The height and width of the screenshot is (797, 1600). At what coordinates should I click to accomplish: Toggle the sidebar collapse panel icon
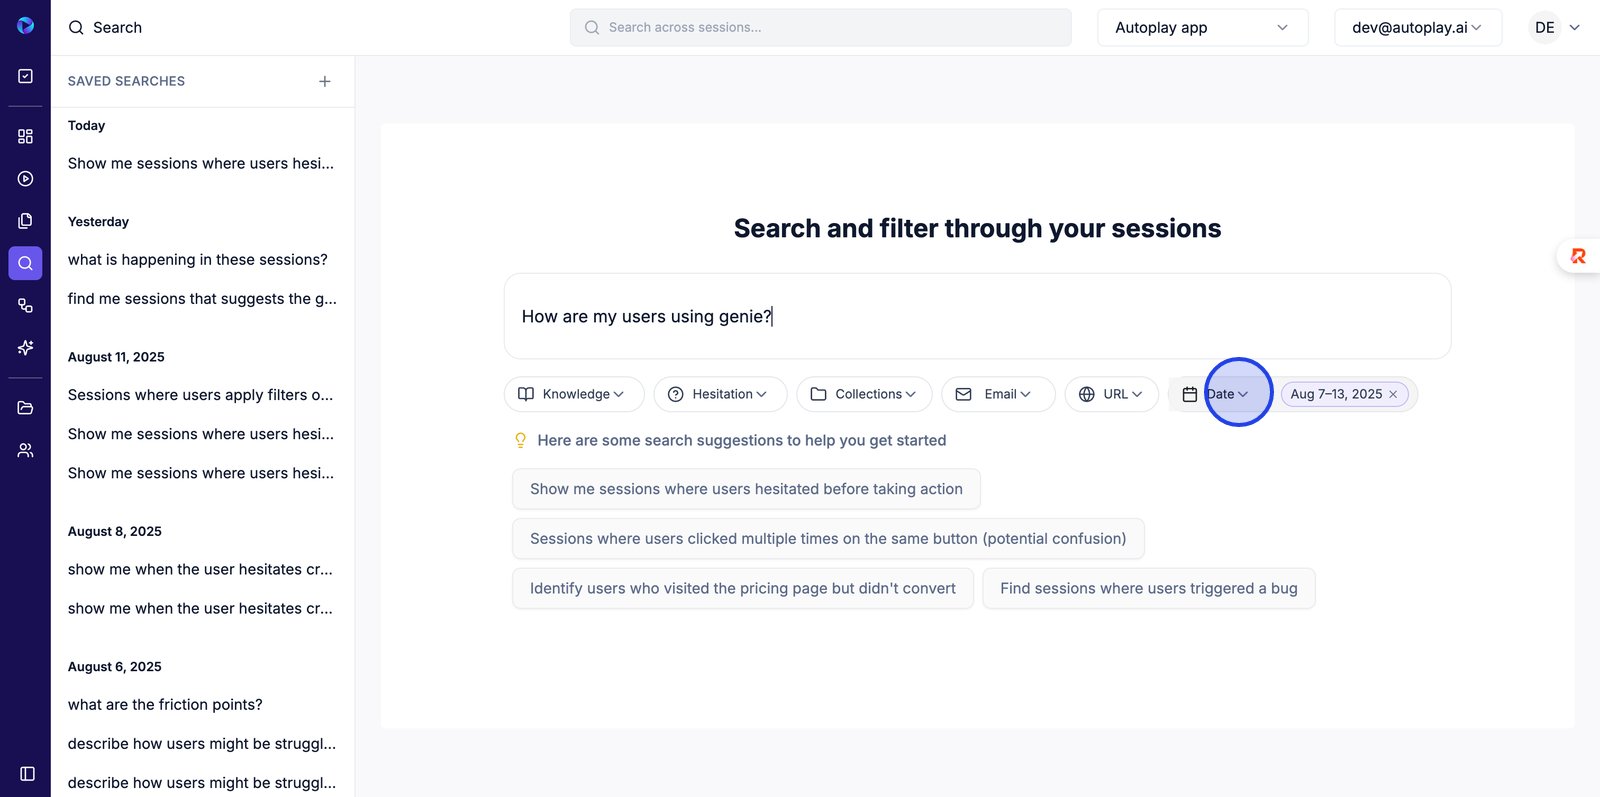click(27, 774)
